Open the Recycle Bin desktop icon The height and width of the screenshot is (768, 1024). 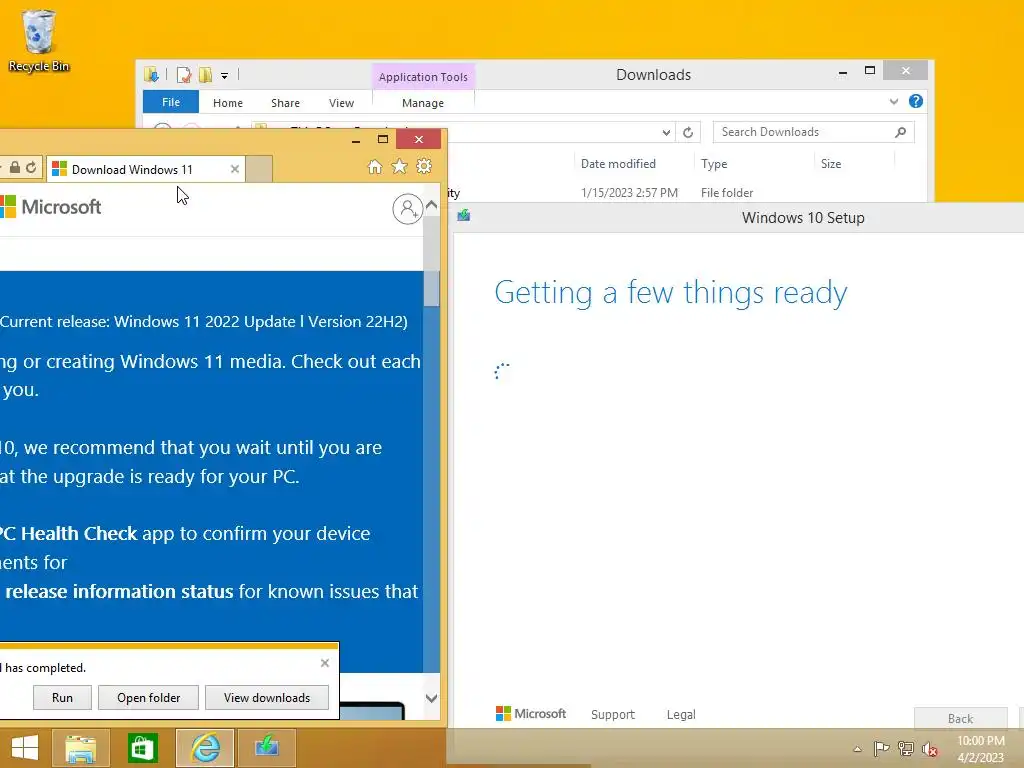click(39, 40)
